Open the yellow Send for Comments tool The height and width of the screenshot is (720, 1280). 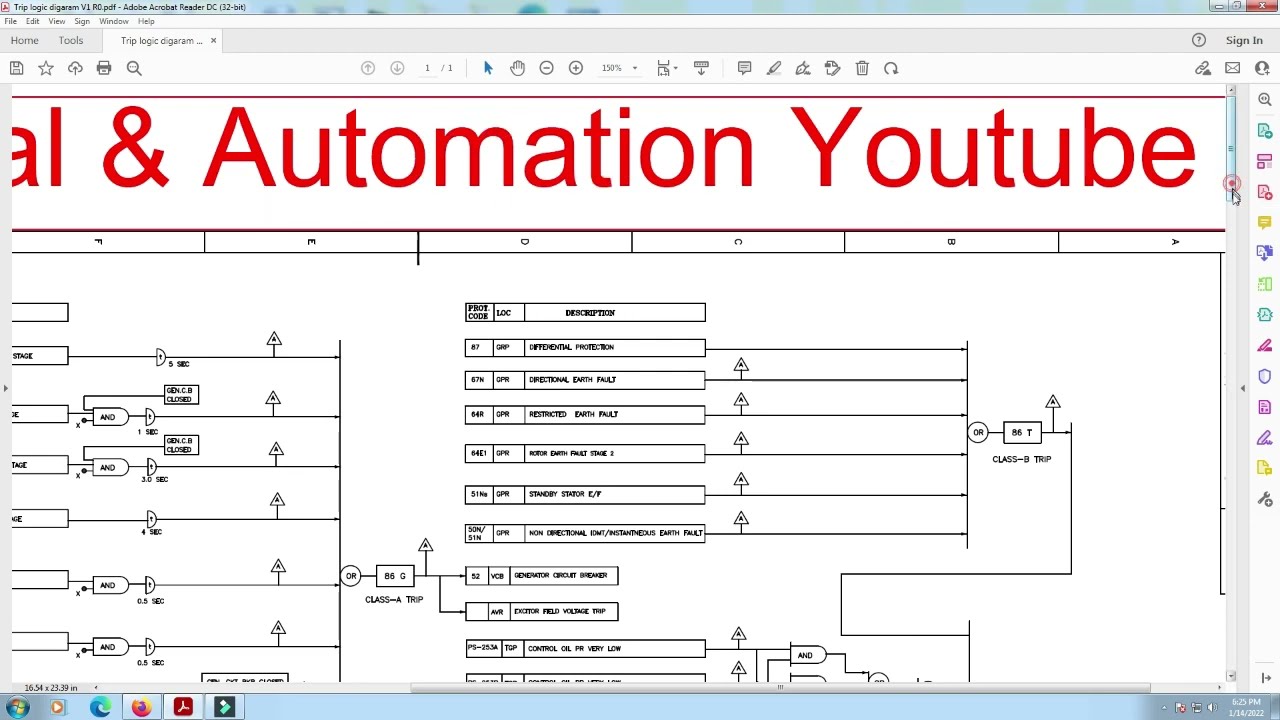pos(1265,468)
